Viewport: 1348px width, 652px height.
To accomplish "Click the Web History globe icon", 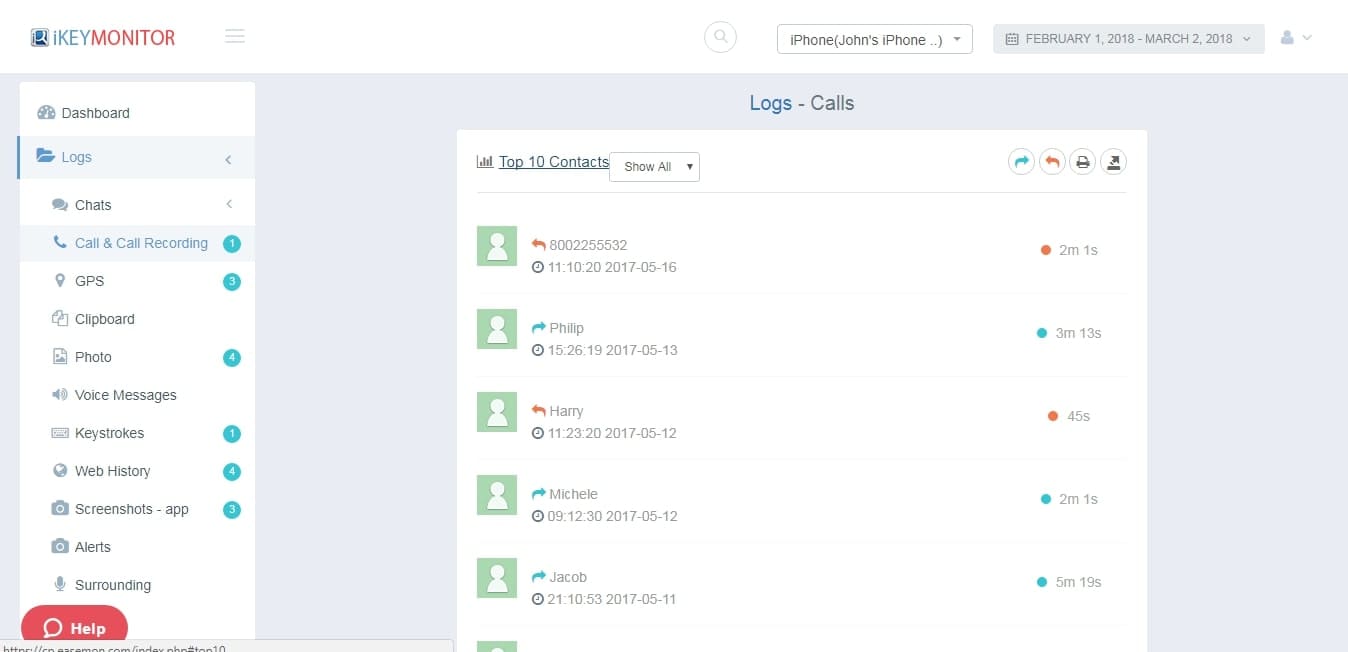I will tap(59, 471).
